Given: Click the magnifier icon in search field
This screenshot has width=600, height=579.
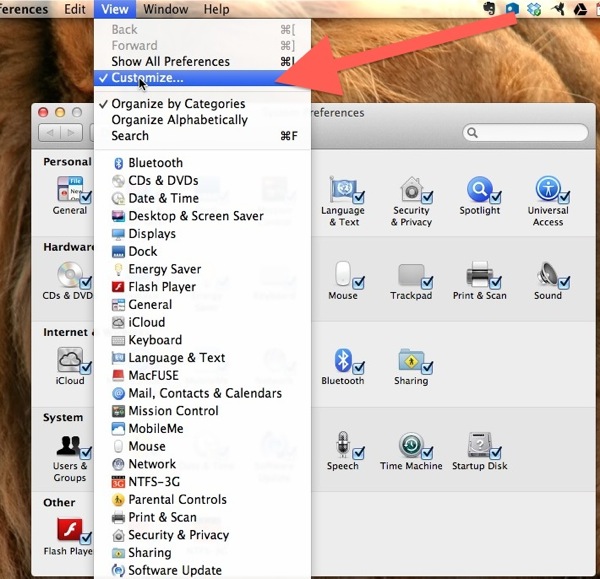Looking at the screenshot, I should pos(473,133).
